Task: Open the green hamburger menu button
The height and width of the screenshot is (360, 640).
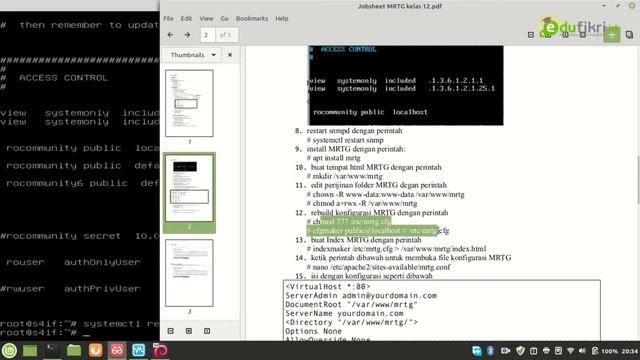Action: tap(611, 35)
